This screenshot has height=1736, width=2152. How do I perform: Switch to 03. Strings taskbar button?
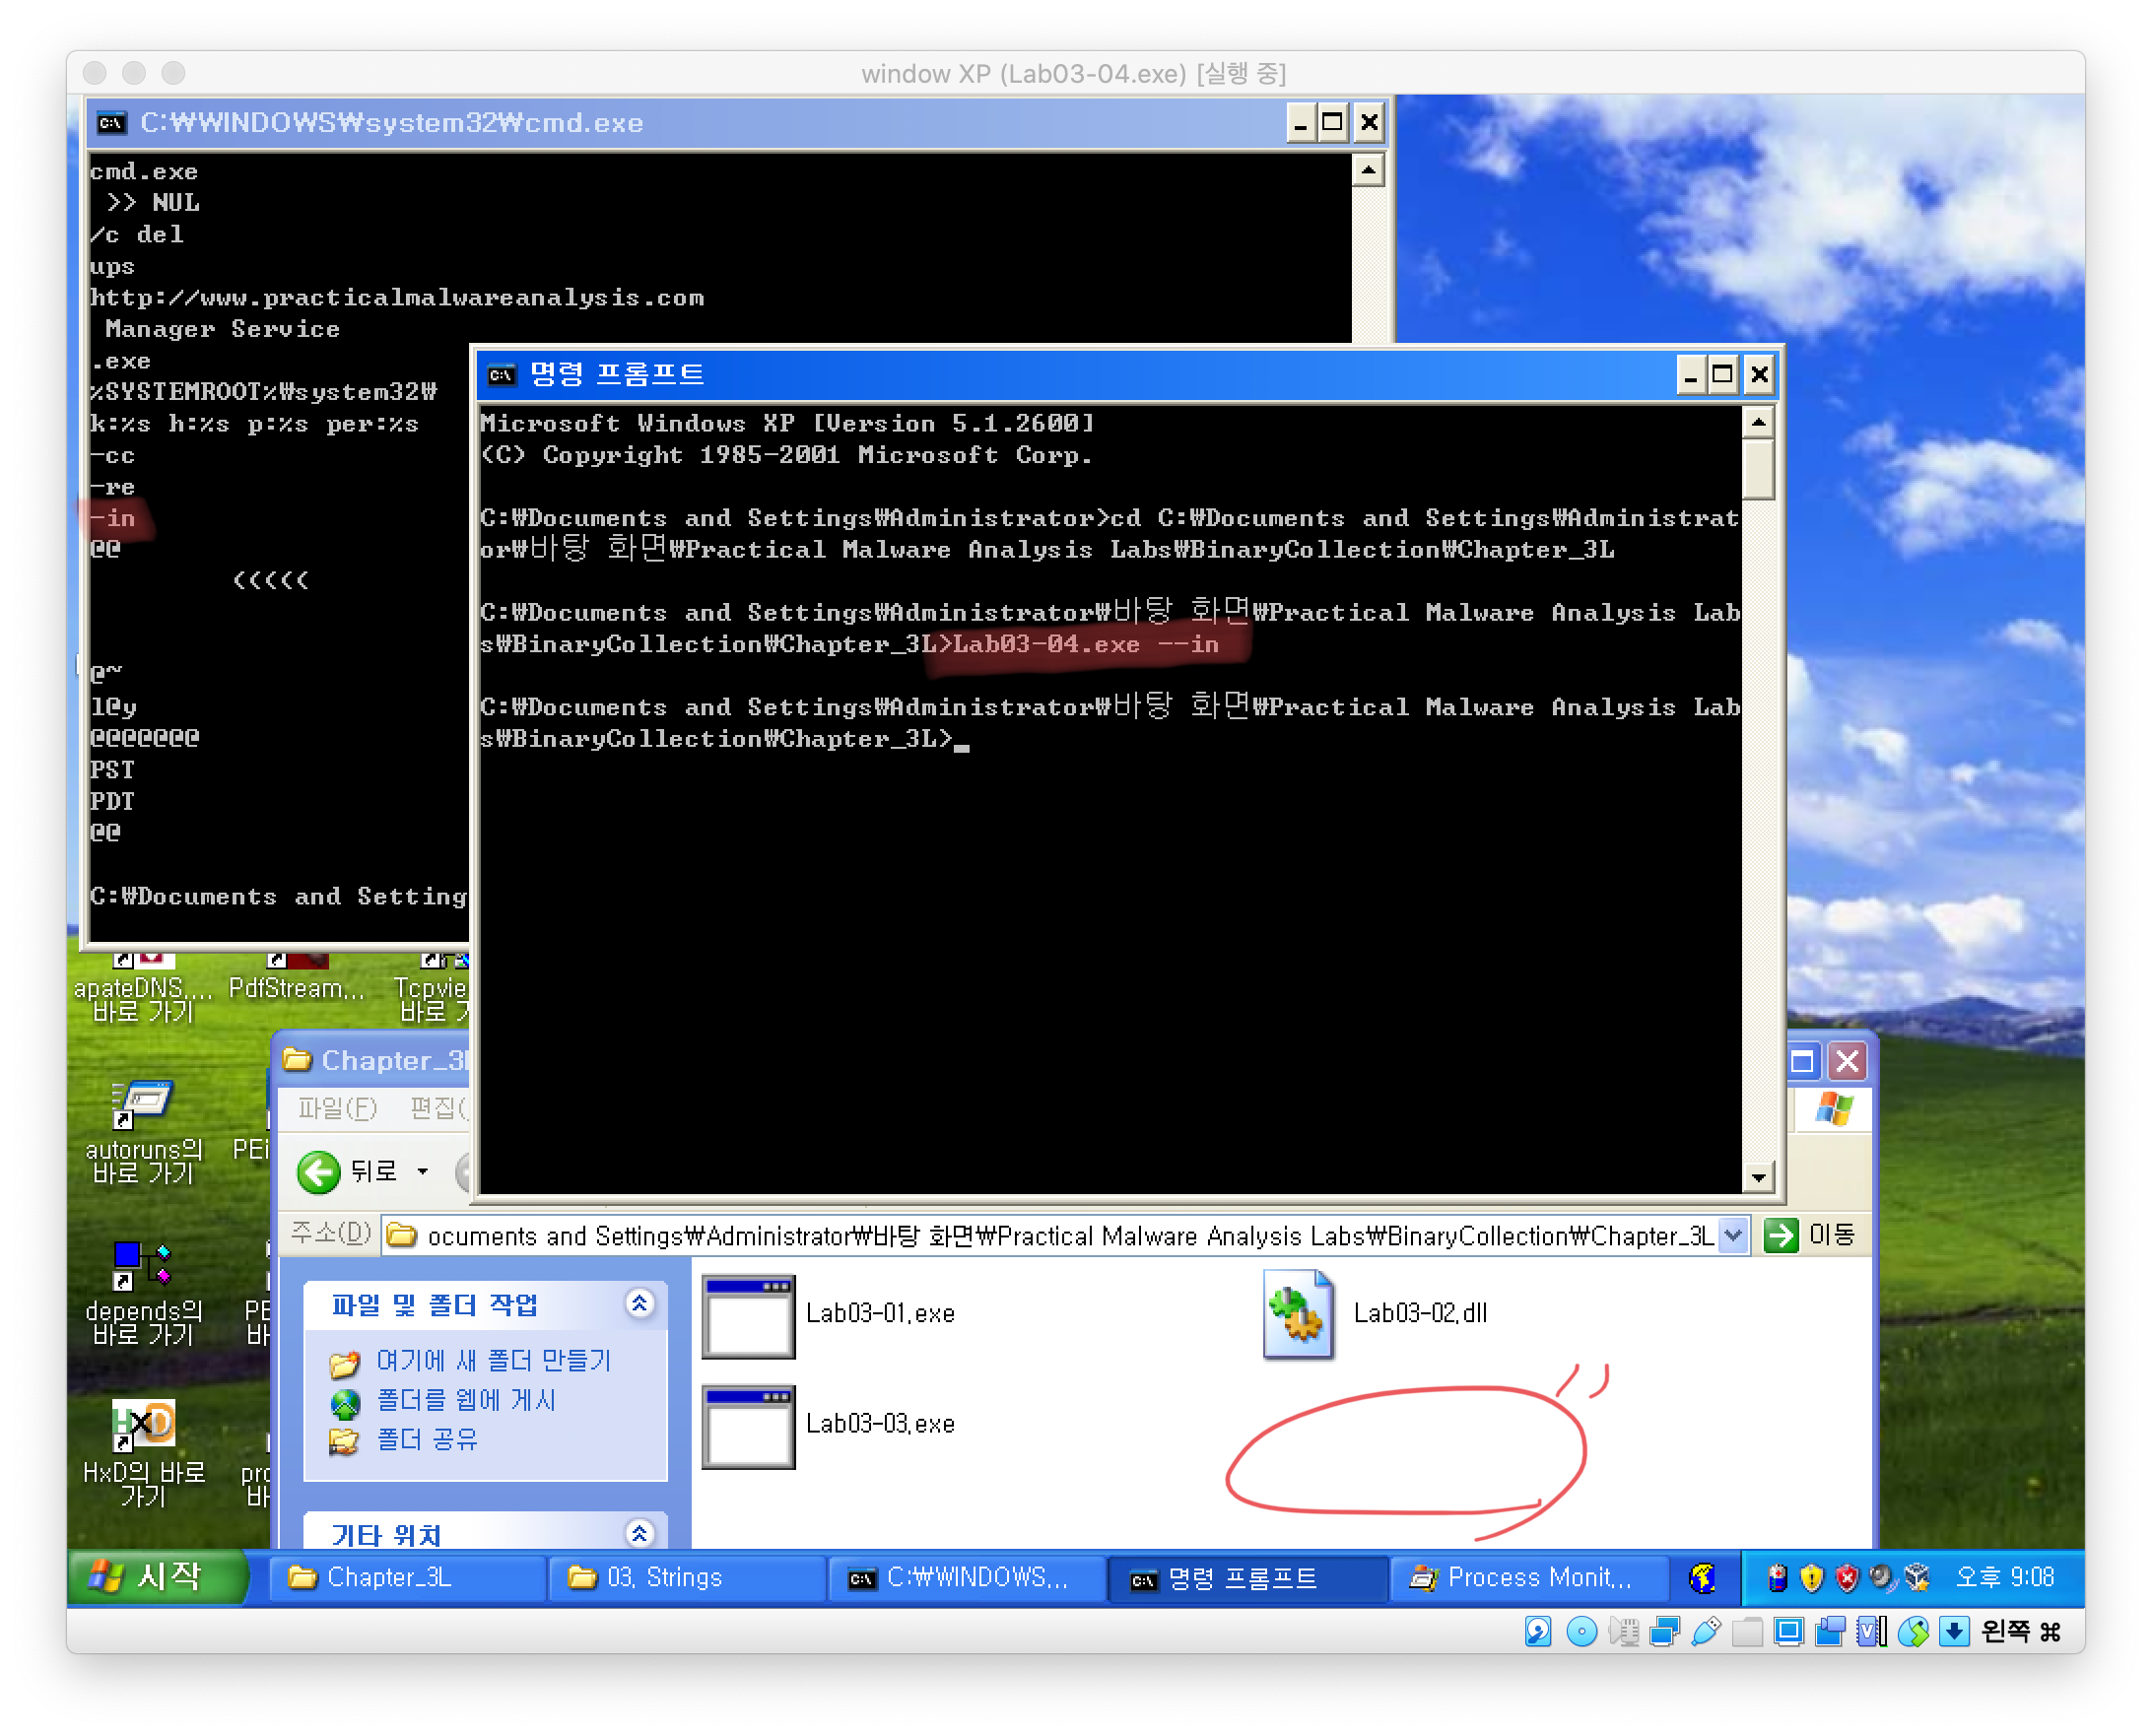688,1578
